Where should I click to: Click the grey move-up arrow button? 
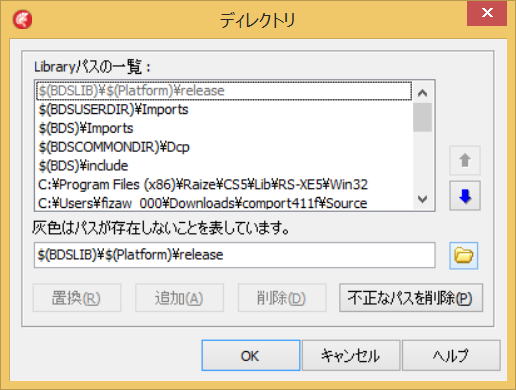465,161
